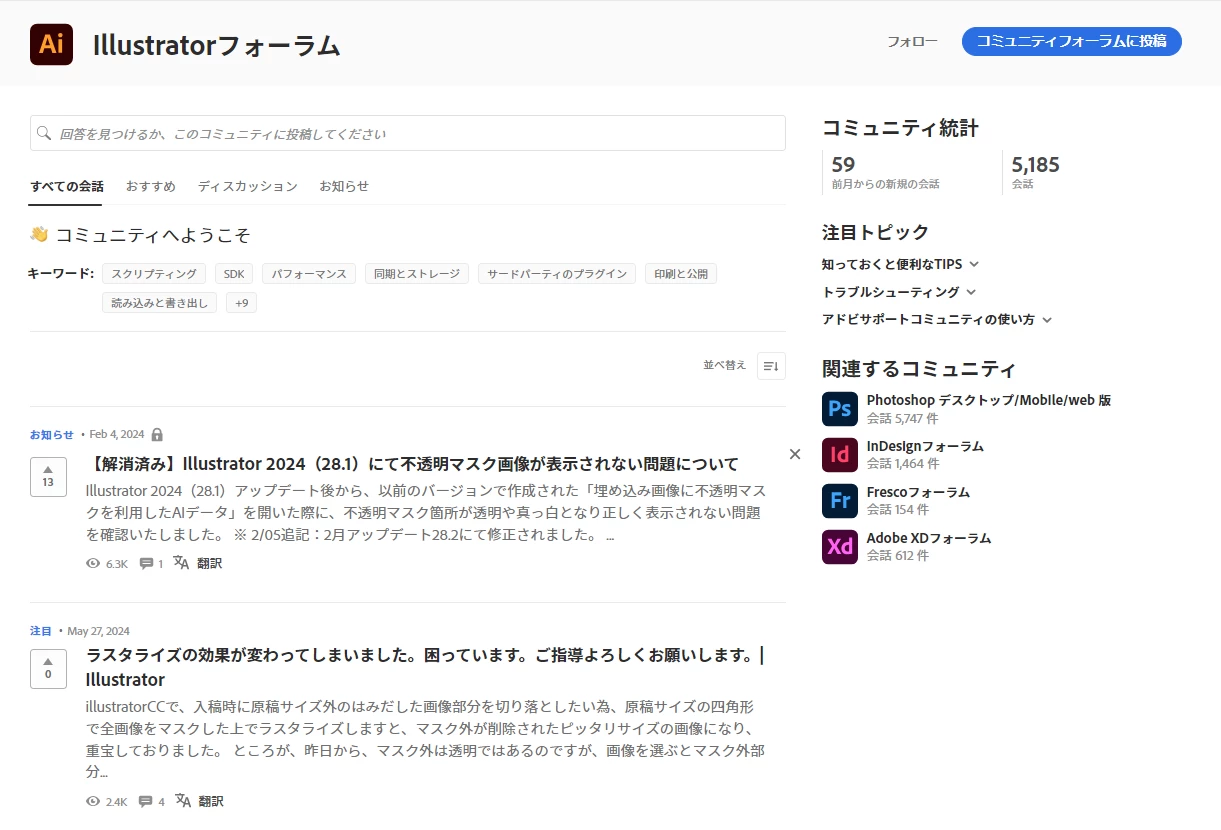Upvote the 不透明マスク画像 post with 13 votes

tap(48, 477)
